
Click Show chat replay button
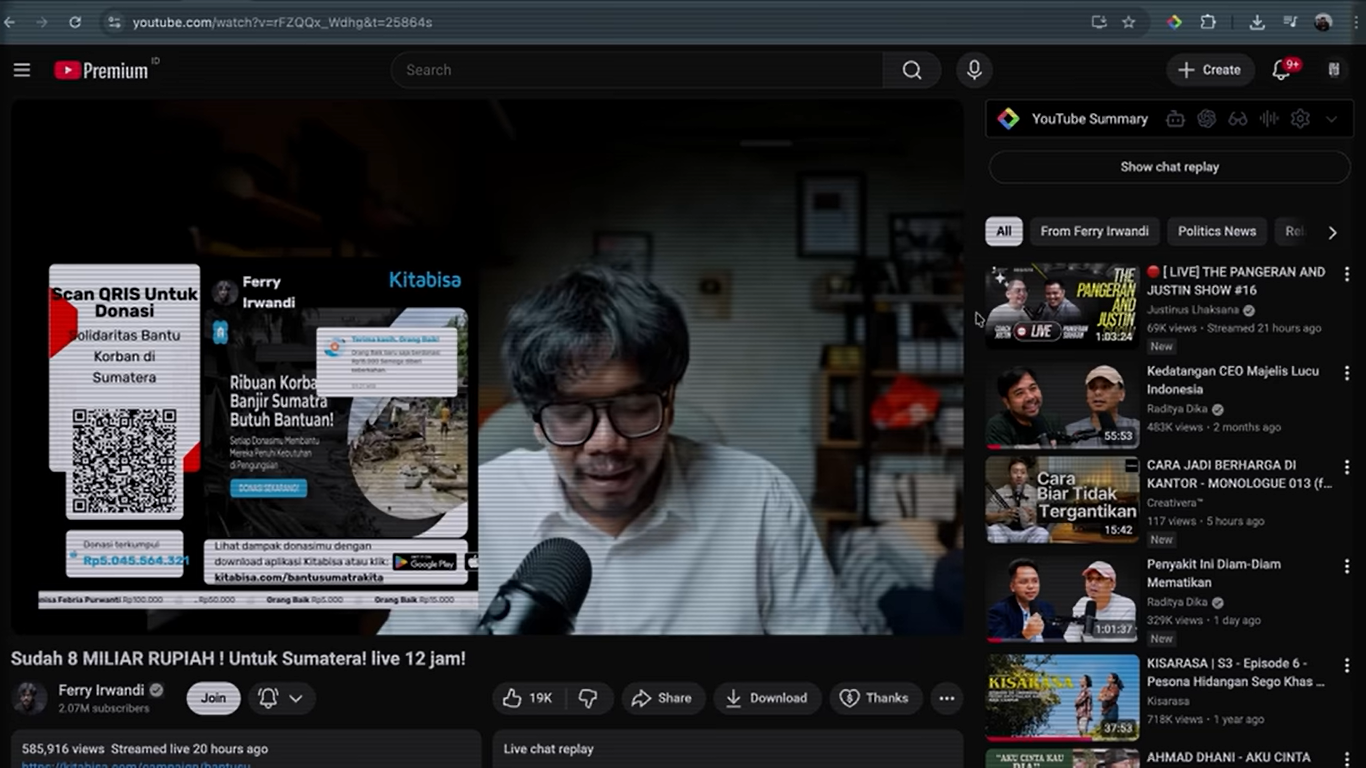(1169, 167)
